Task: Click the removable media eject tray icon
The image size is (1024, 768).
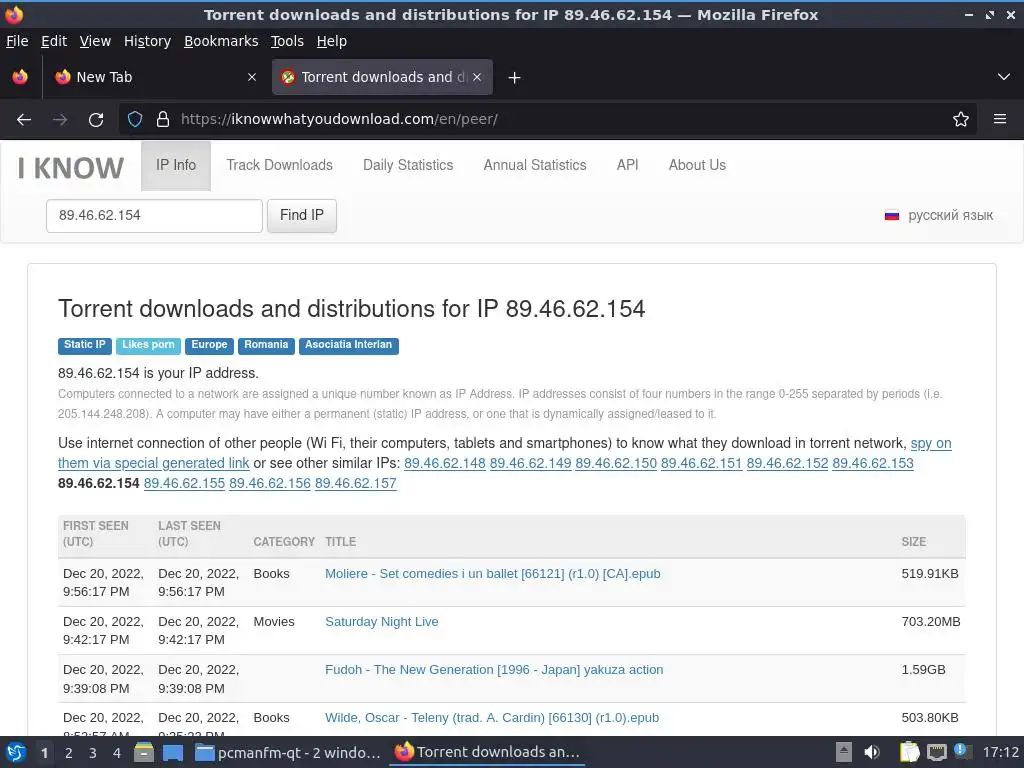Action: [844, 752]
